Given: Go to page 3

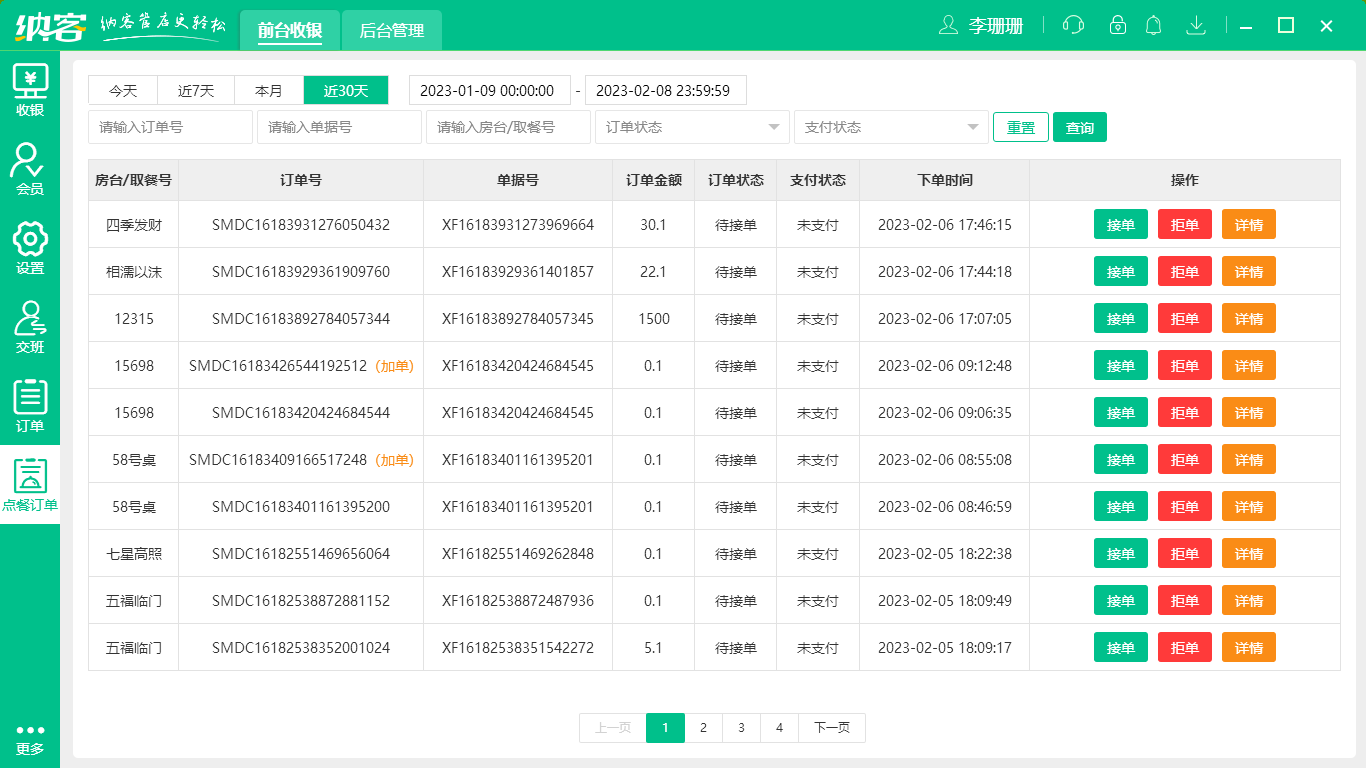Looking at the screenshot, I should tap(741, 728).
